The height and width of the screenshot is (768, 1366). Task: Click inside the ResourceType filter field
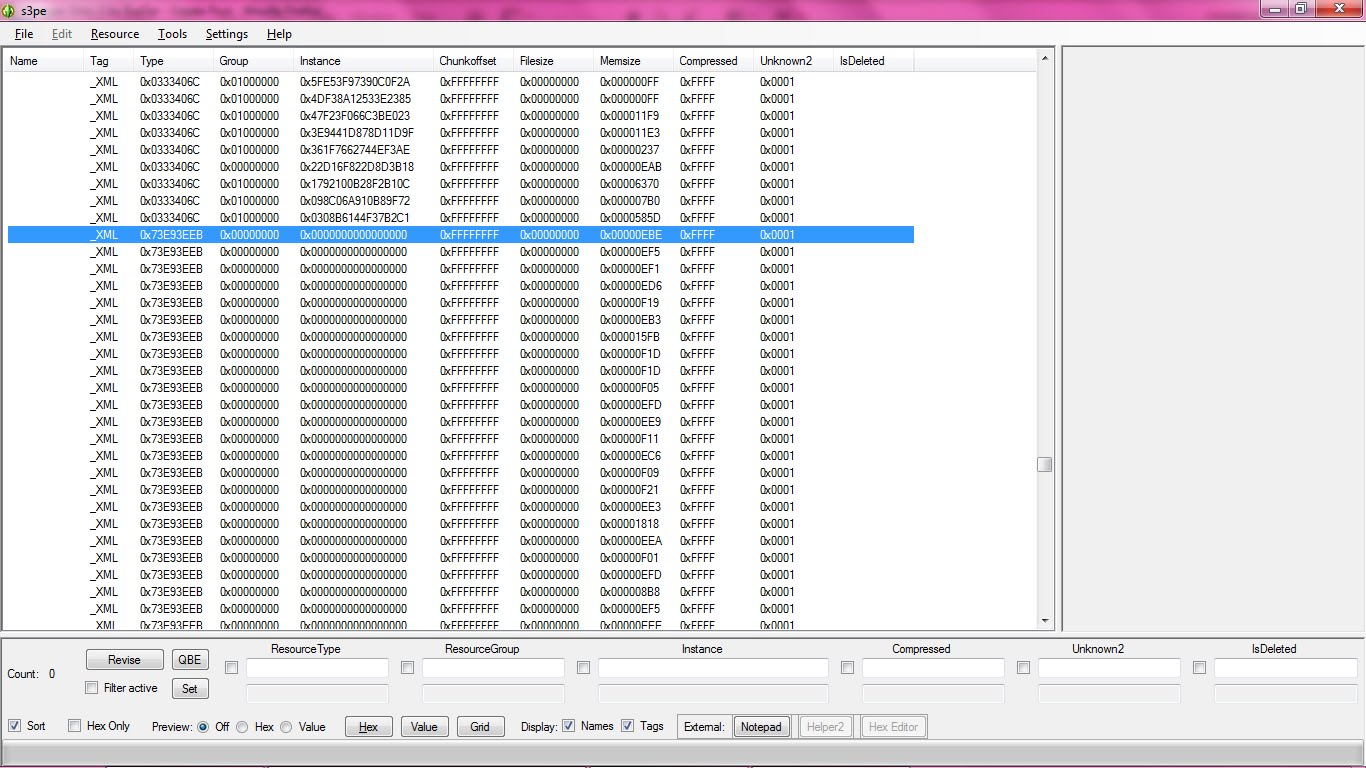(x=317, y=667)
